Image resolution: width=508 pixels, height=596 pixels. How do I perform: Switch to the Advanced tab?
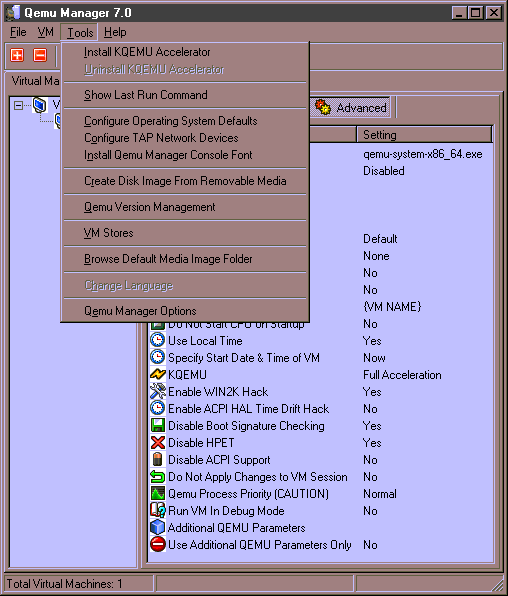[x=351, y=108]
